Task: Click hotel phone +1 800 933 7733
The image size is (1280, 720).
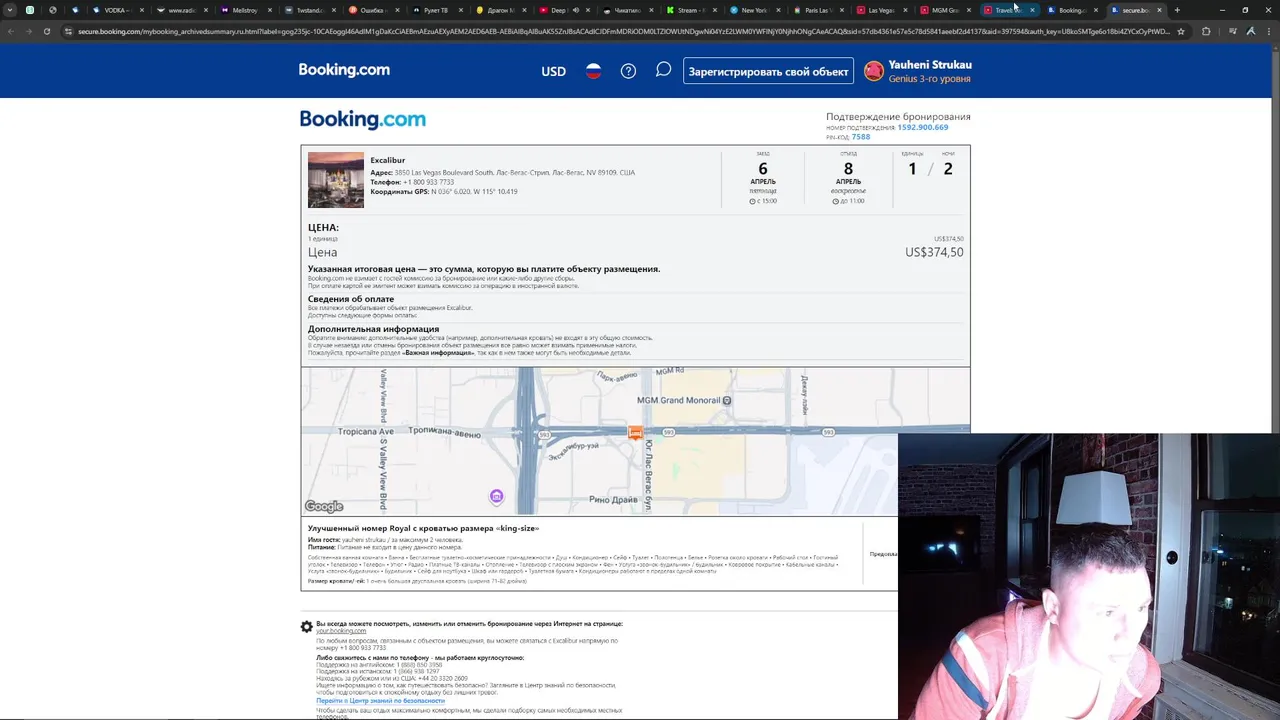Action: click(429, 182)
